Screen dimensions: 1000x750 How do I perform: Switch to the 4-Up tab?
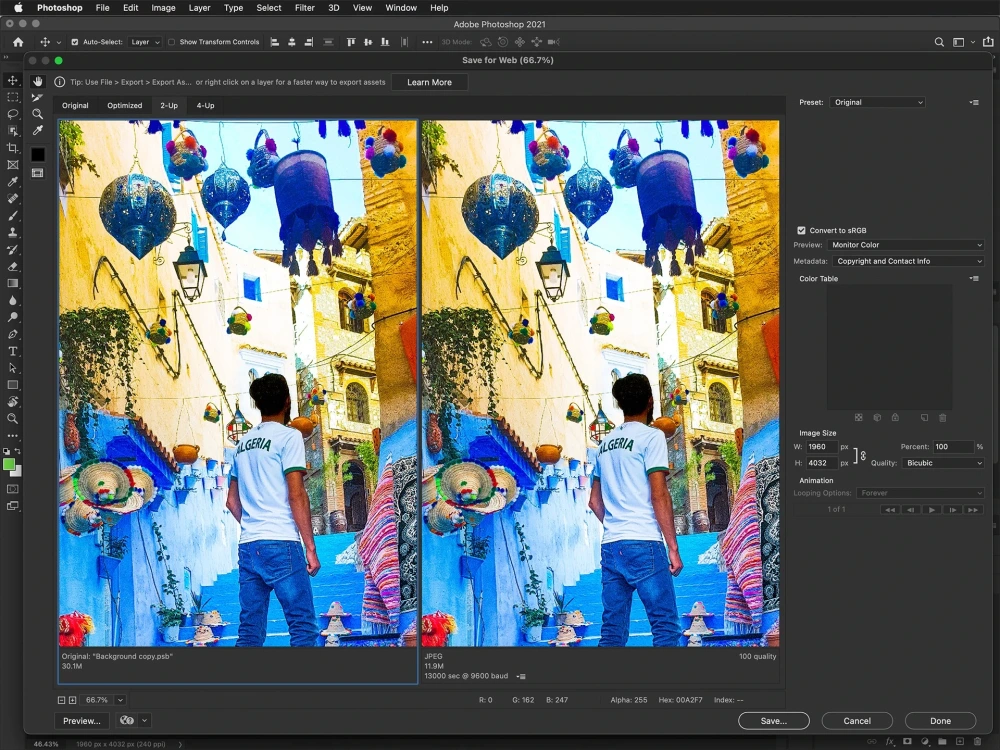(x=205, y=106)
